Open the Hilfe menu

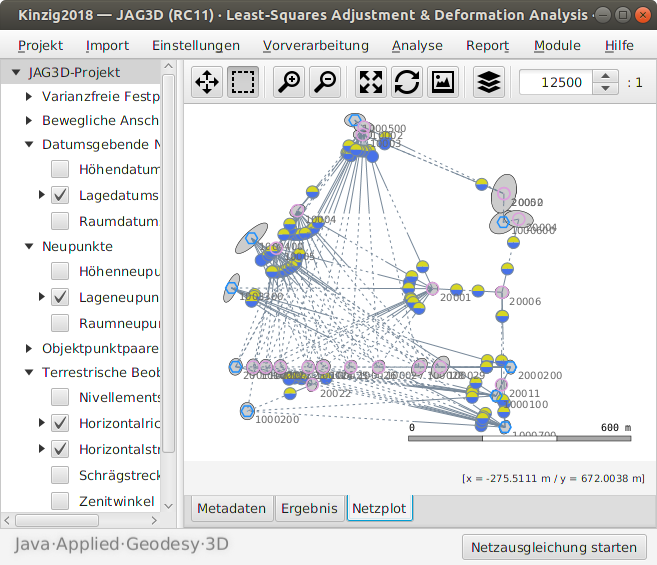[x=619, y=45]
